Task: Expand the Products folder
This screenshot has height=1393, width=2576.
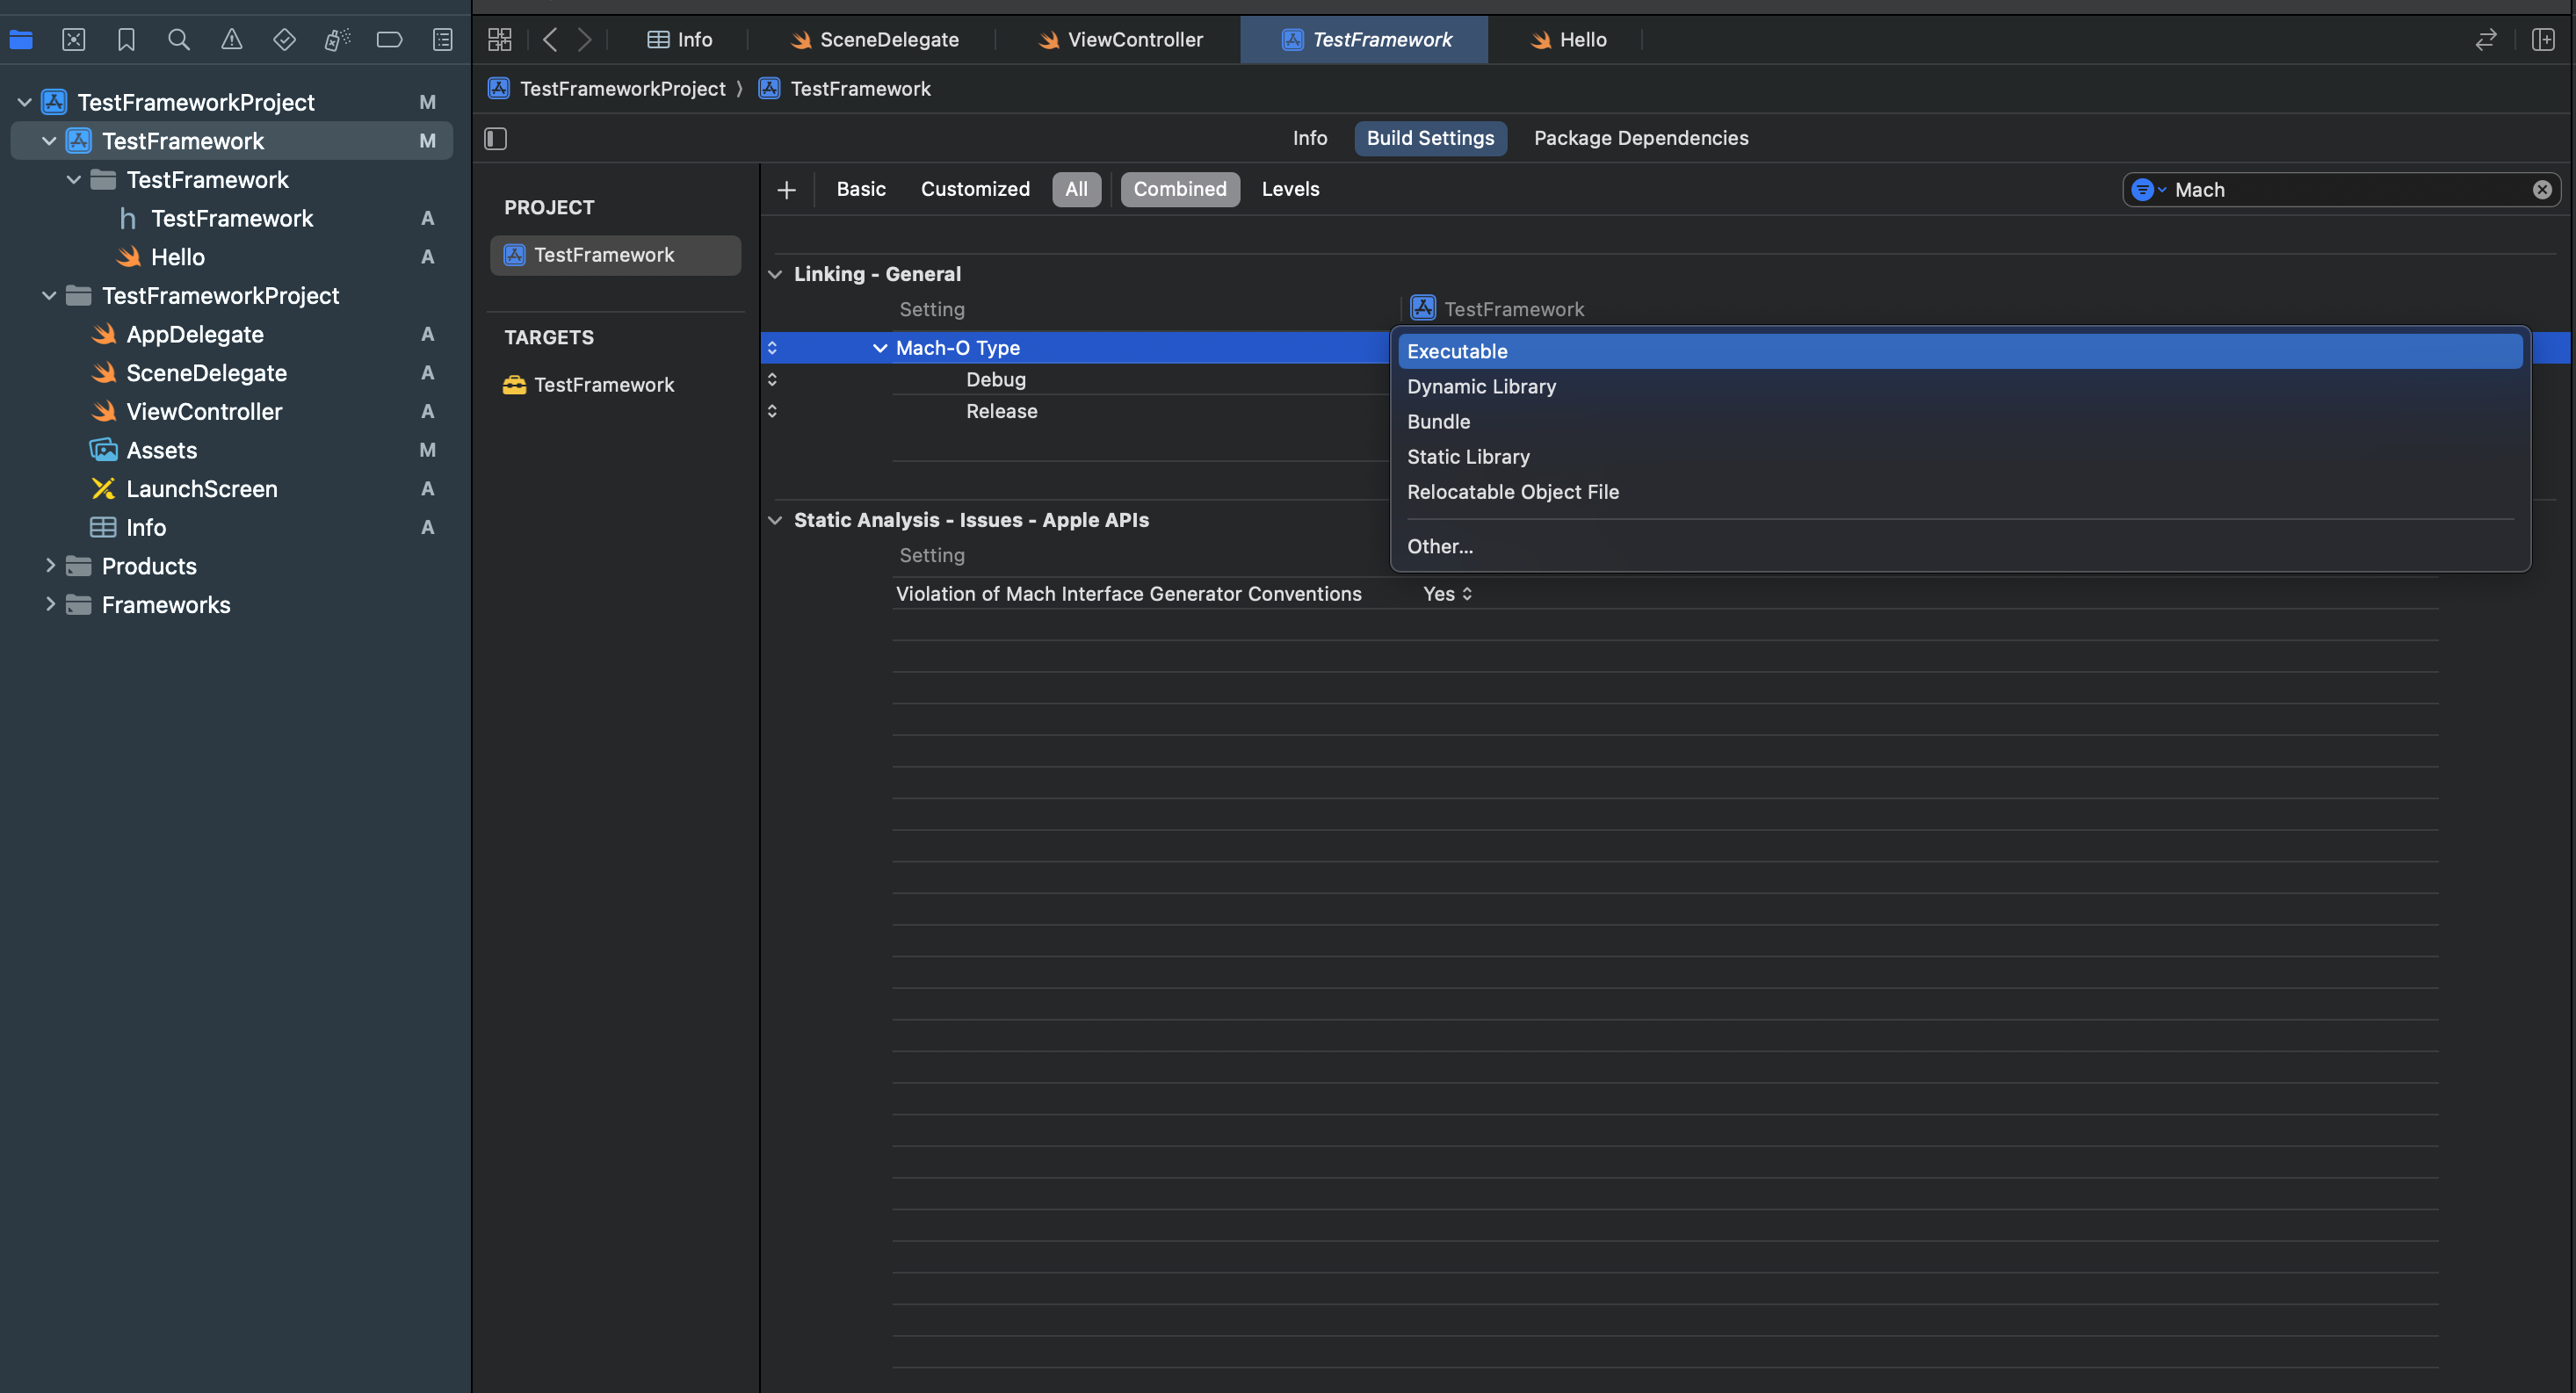Action: point(49,566)
